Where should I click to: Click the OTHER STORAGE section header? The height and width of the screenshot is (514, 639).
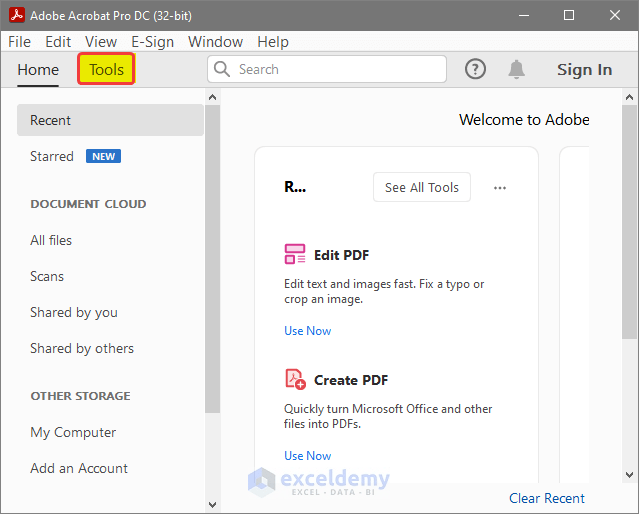[80, 396]
